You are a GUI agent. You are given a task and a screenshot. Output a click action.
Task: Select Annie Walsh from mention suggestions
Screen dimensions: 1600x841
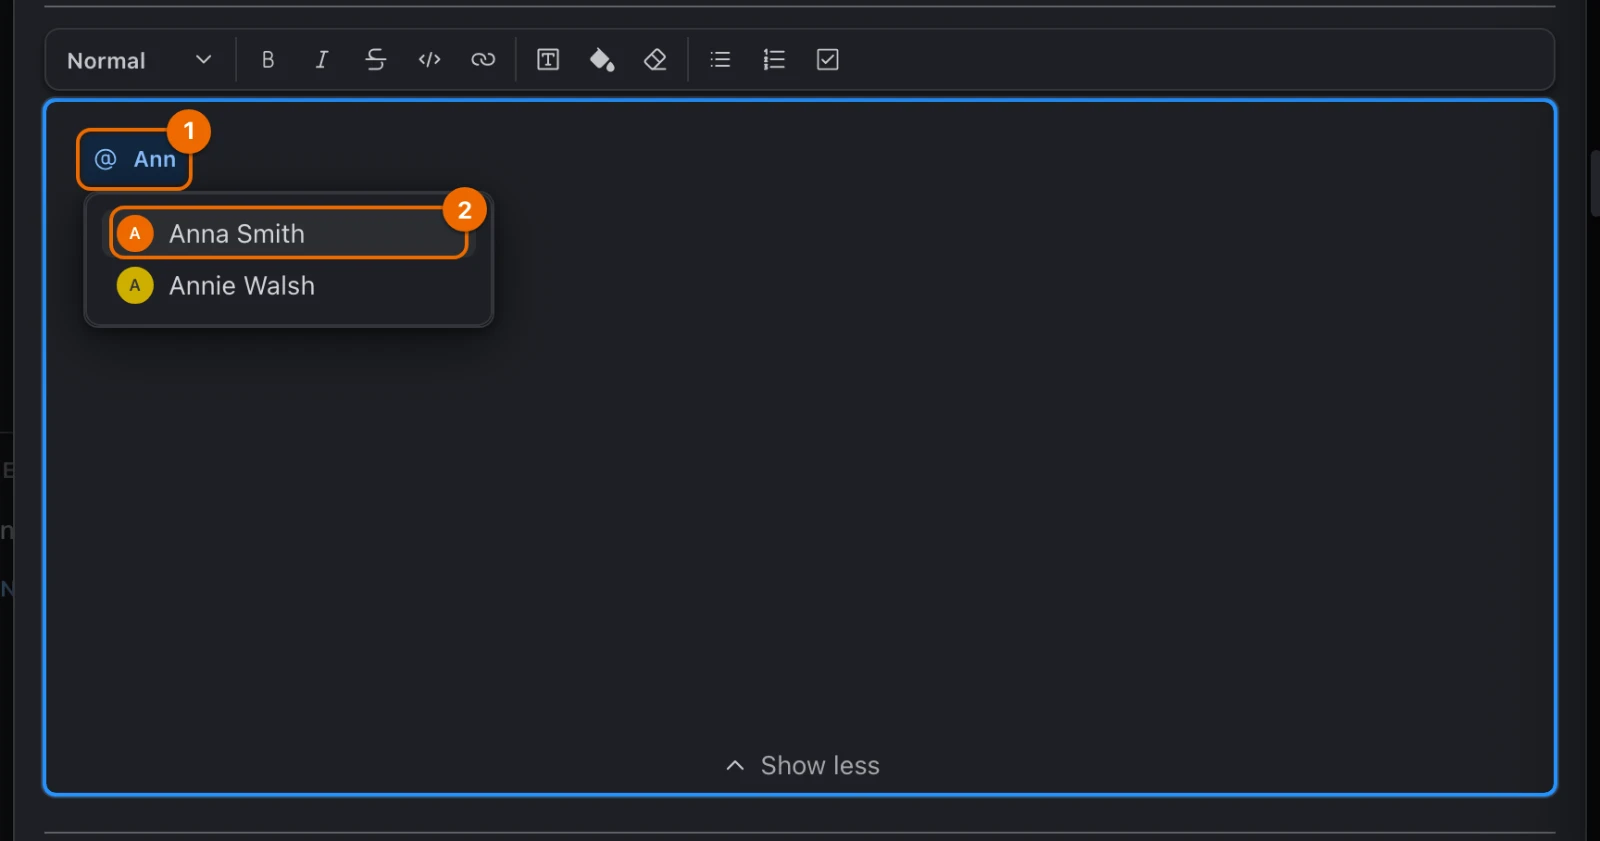click(x=289, y=286)
